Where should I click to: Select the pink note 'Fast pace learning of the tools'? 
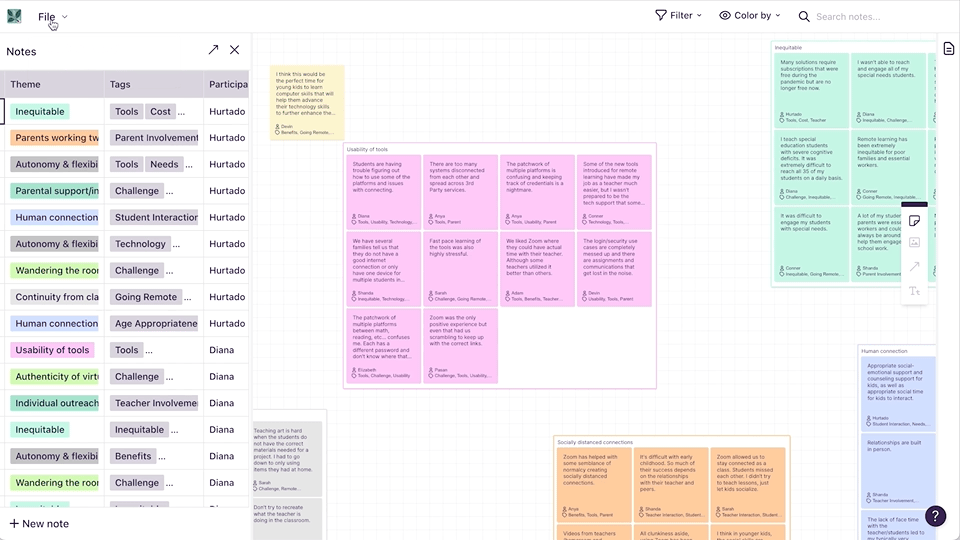[x=460, y=269]
